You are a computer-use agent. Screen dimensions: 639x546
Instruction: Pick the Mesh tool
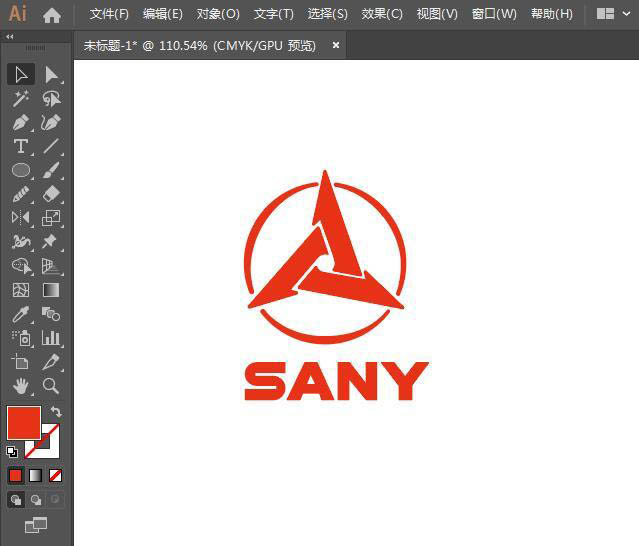coord(21,290)
